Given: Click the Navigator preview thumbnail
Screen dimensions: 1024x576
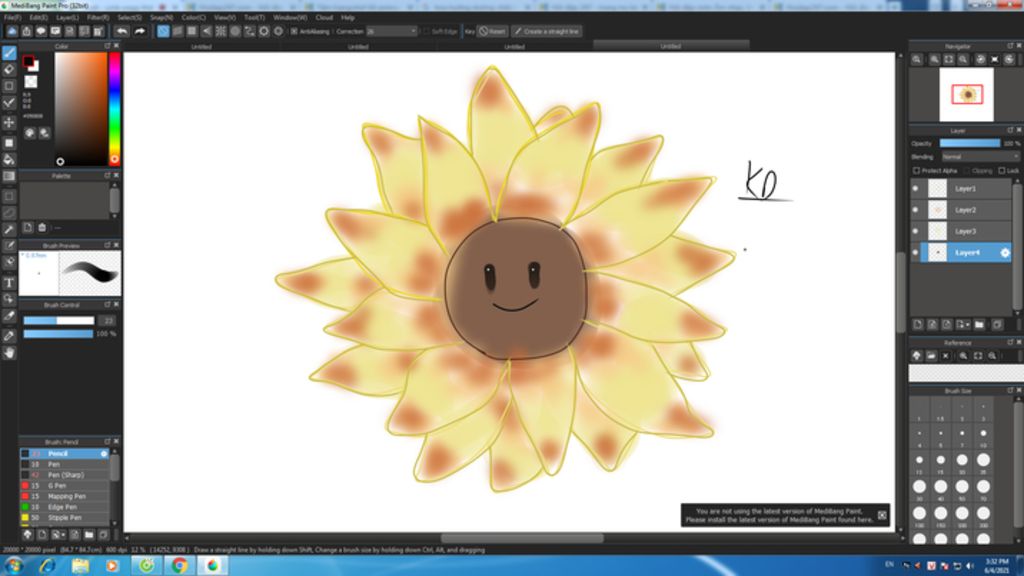Looking at the screenshot, I should [x=967, y=95].
